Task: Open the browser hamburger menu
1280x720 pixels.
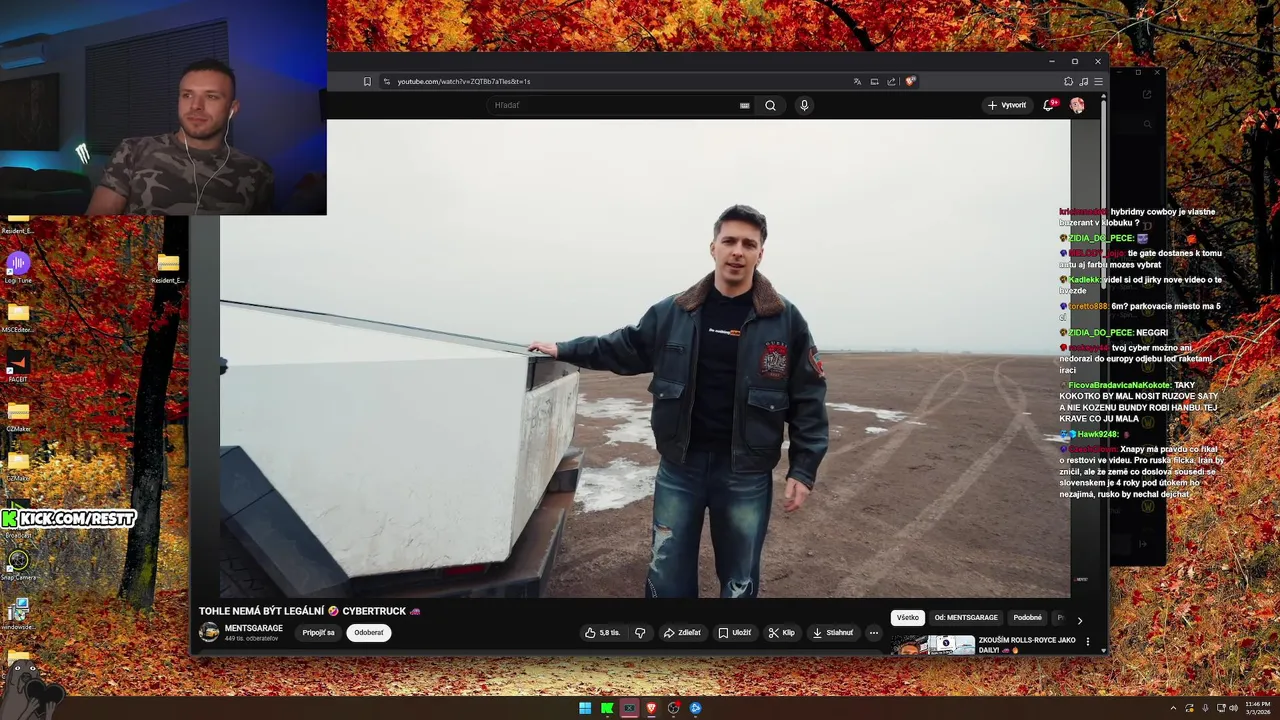Action: click(x=1098, y=81)
